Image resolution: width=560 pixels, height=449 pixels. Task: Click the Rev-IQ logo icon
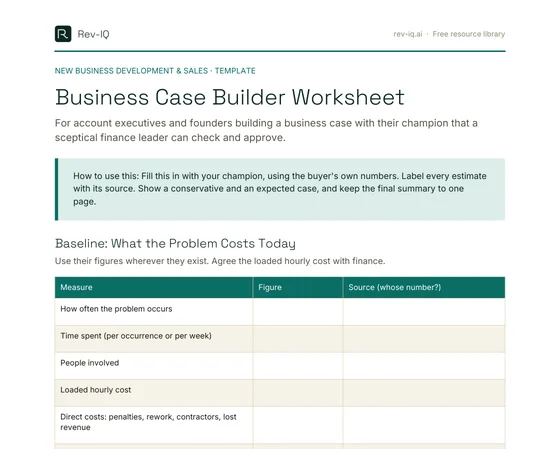coord(63,34)
